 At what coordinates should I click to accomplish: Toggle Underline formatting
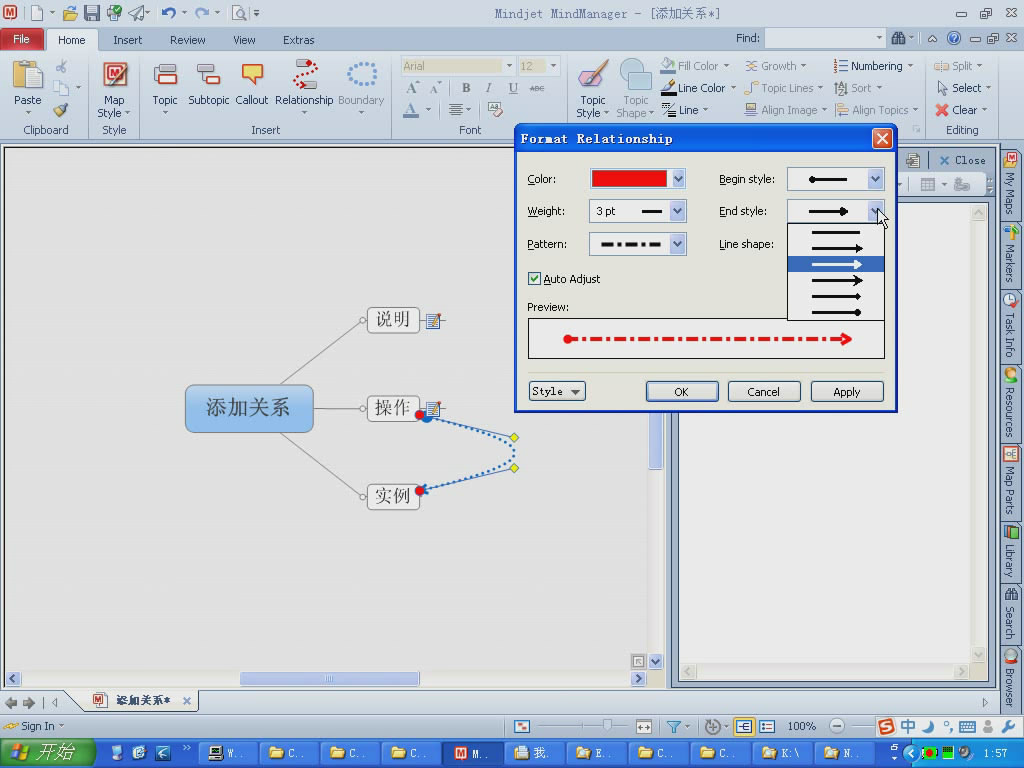(x=513, y=88)
